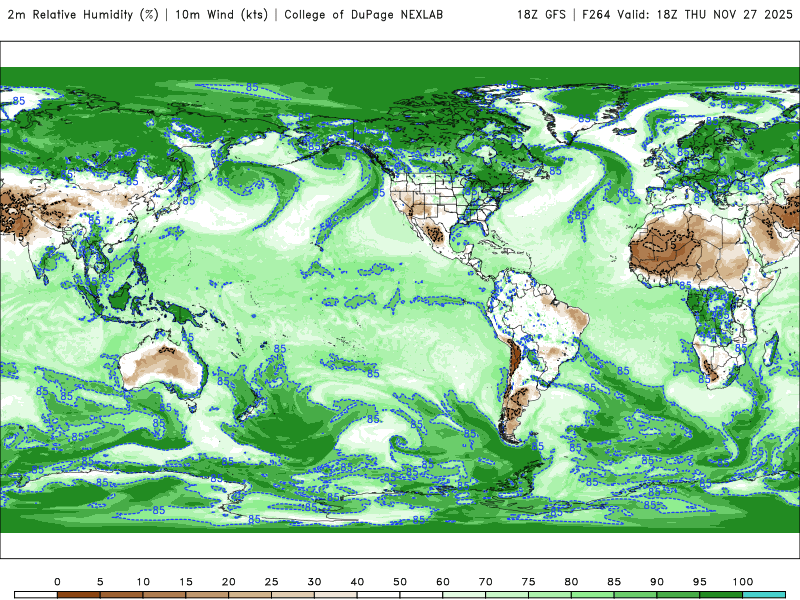Image resolution: width=800 pixels, height=600 pixels.
Task: Select the legend label '30'
Action: 314,582
